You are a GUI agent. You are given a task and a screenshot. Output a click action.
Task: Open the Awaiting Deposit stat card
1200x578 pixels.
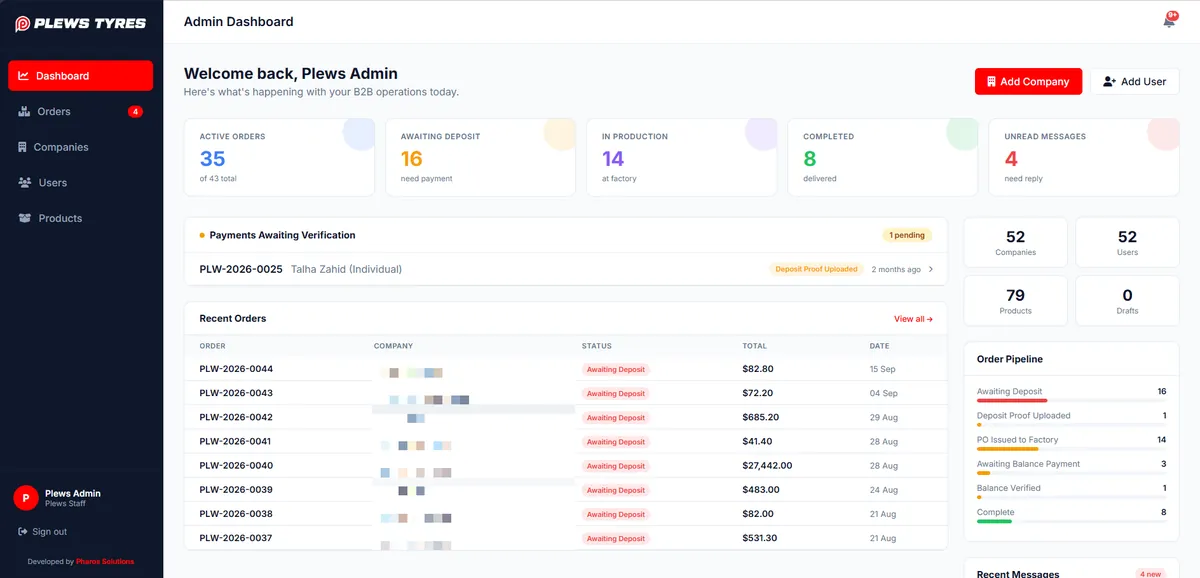(480, 157)
